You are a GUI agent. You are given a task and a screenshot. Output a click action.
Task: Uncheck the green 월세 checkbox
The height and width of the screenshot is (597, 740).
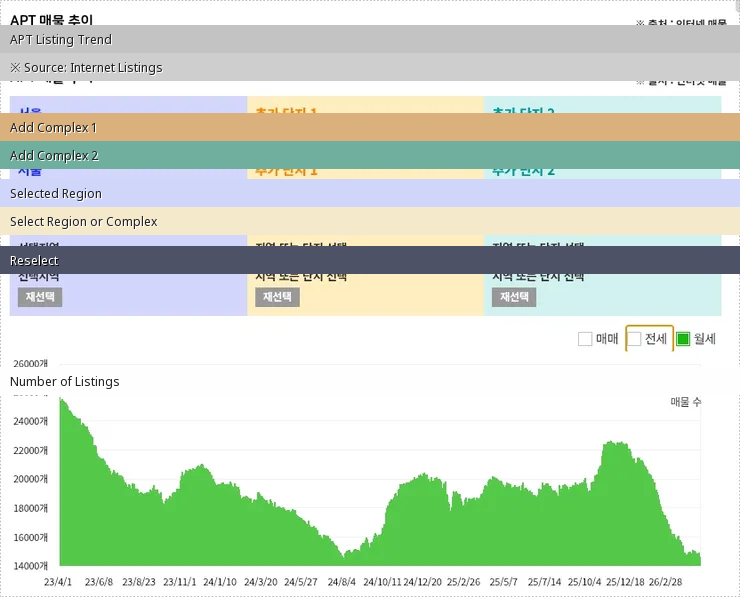[x=684, y=339]
